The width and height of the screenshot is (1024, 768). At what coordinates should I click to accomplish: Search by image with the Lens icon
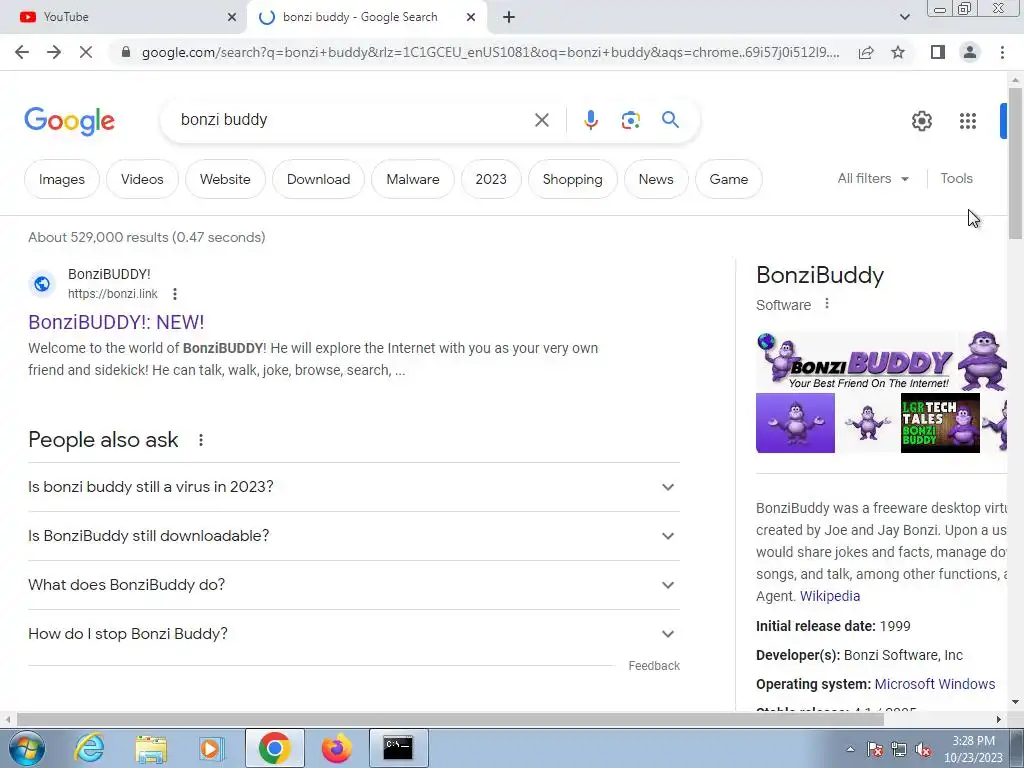pyautogui.click(x=630, y=120)
